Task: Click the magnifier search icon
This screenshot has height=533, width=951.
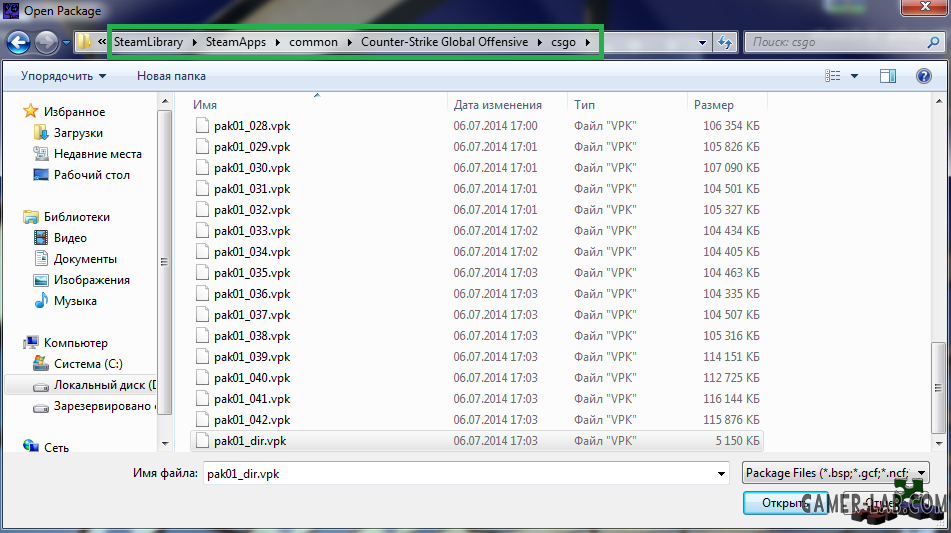Action: [x=933, y=42]
